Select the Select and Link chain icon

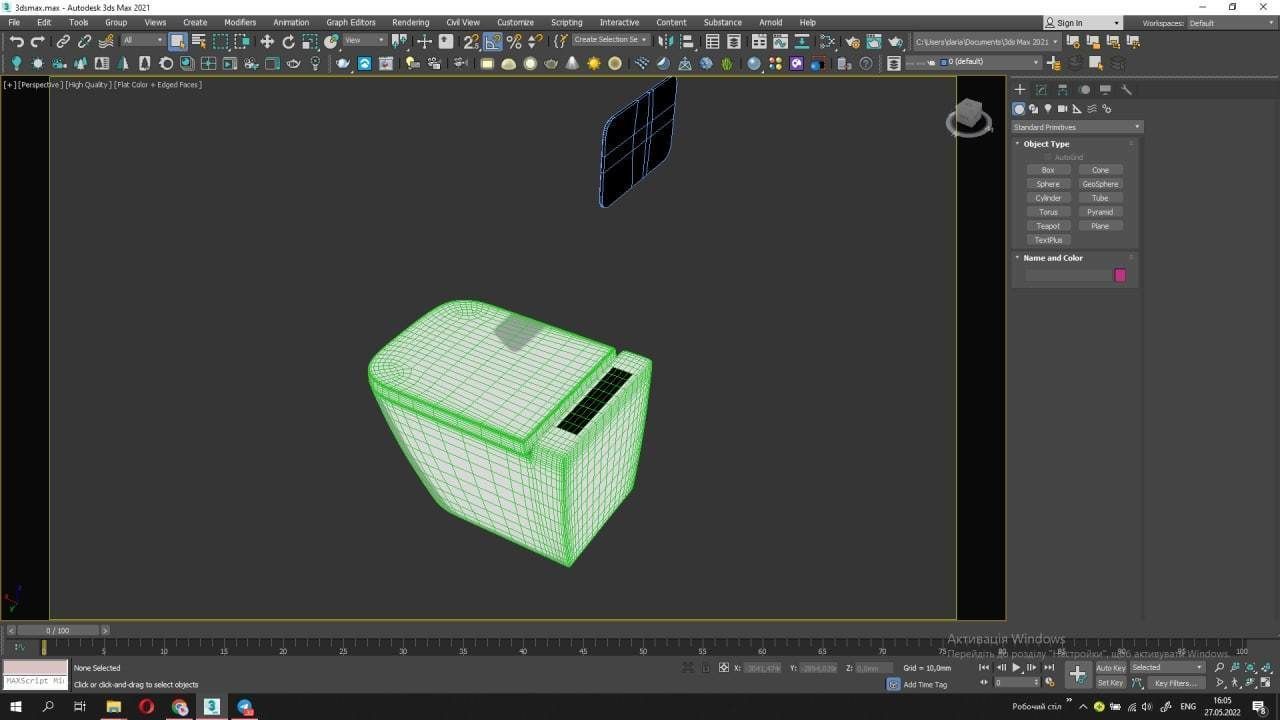coord(63,41)
